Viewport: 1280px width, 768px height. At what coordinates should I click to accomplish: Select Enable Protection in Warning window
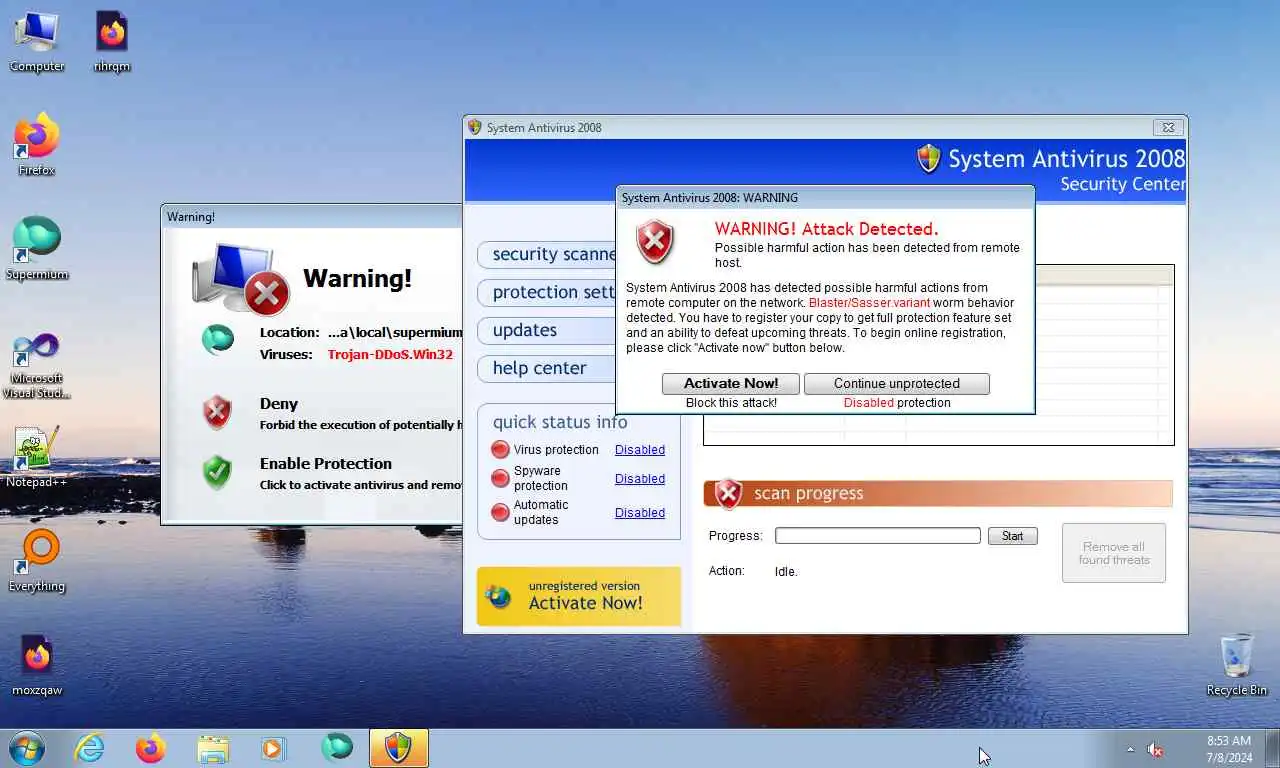click(326, 464)
